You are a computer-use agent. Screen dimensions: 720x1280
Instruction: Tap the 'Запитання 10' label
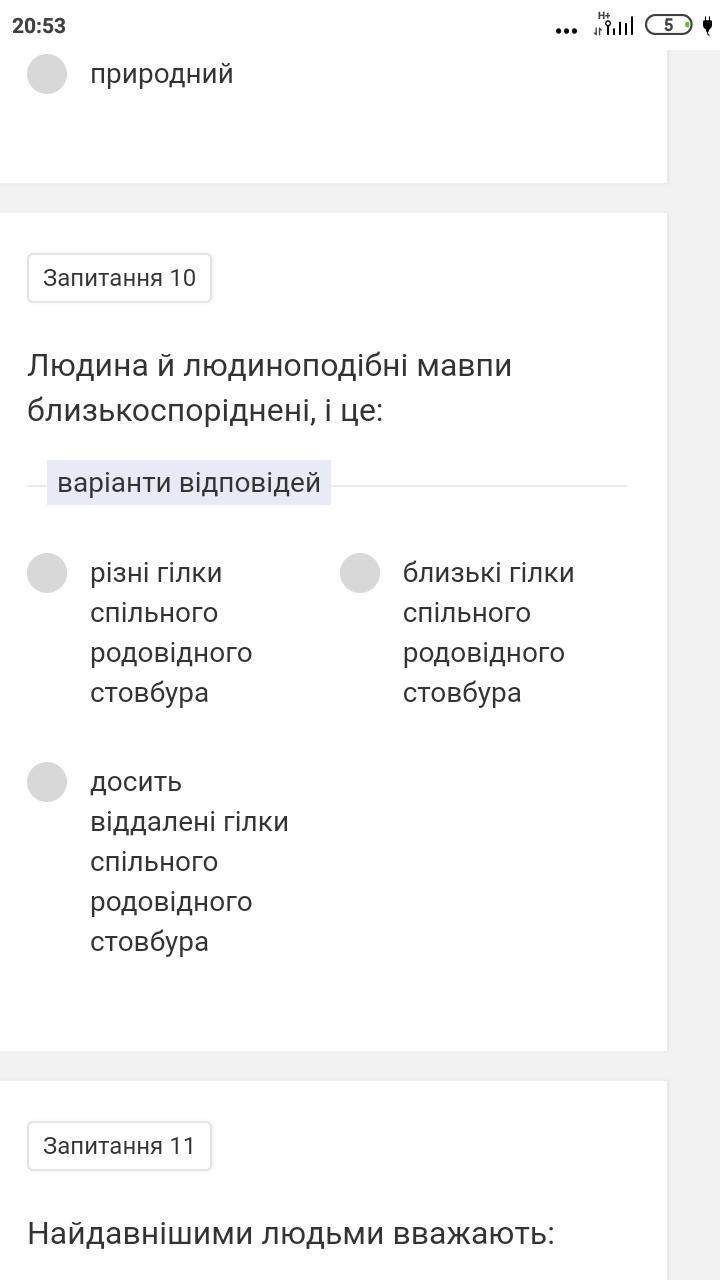pos(119,278)
